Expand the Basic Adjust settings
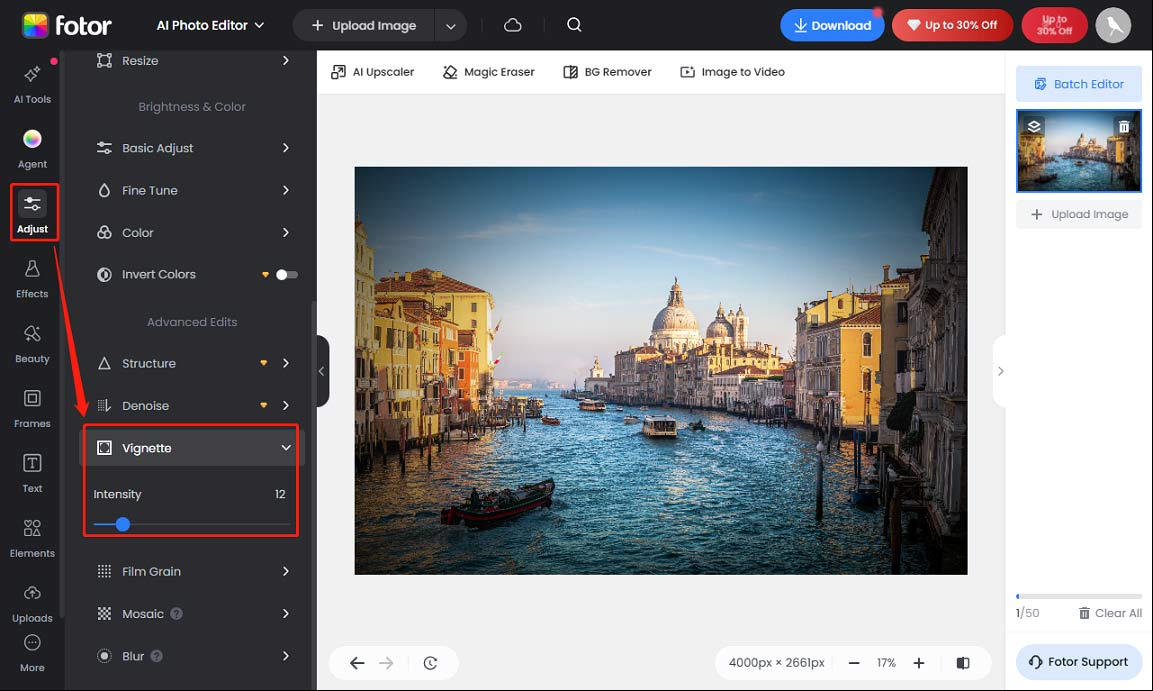This screenshot has width=1153, height=691. click(190, 147)
